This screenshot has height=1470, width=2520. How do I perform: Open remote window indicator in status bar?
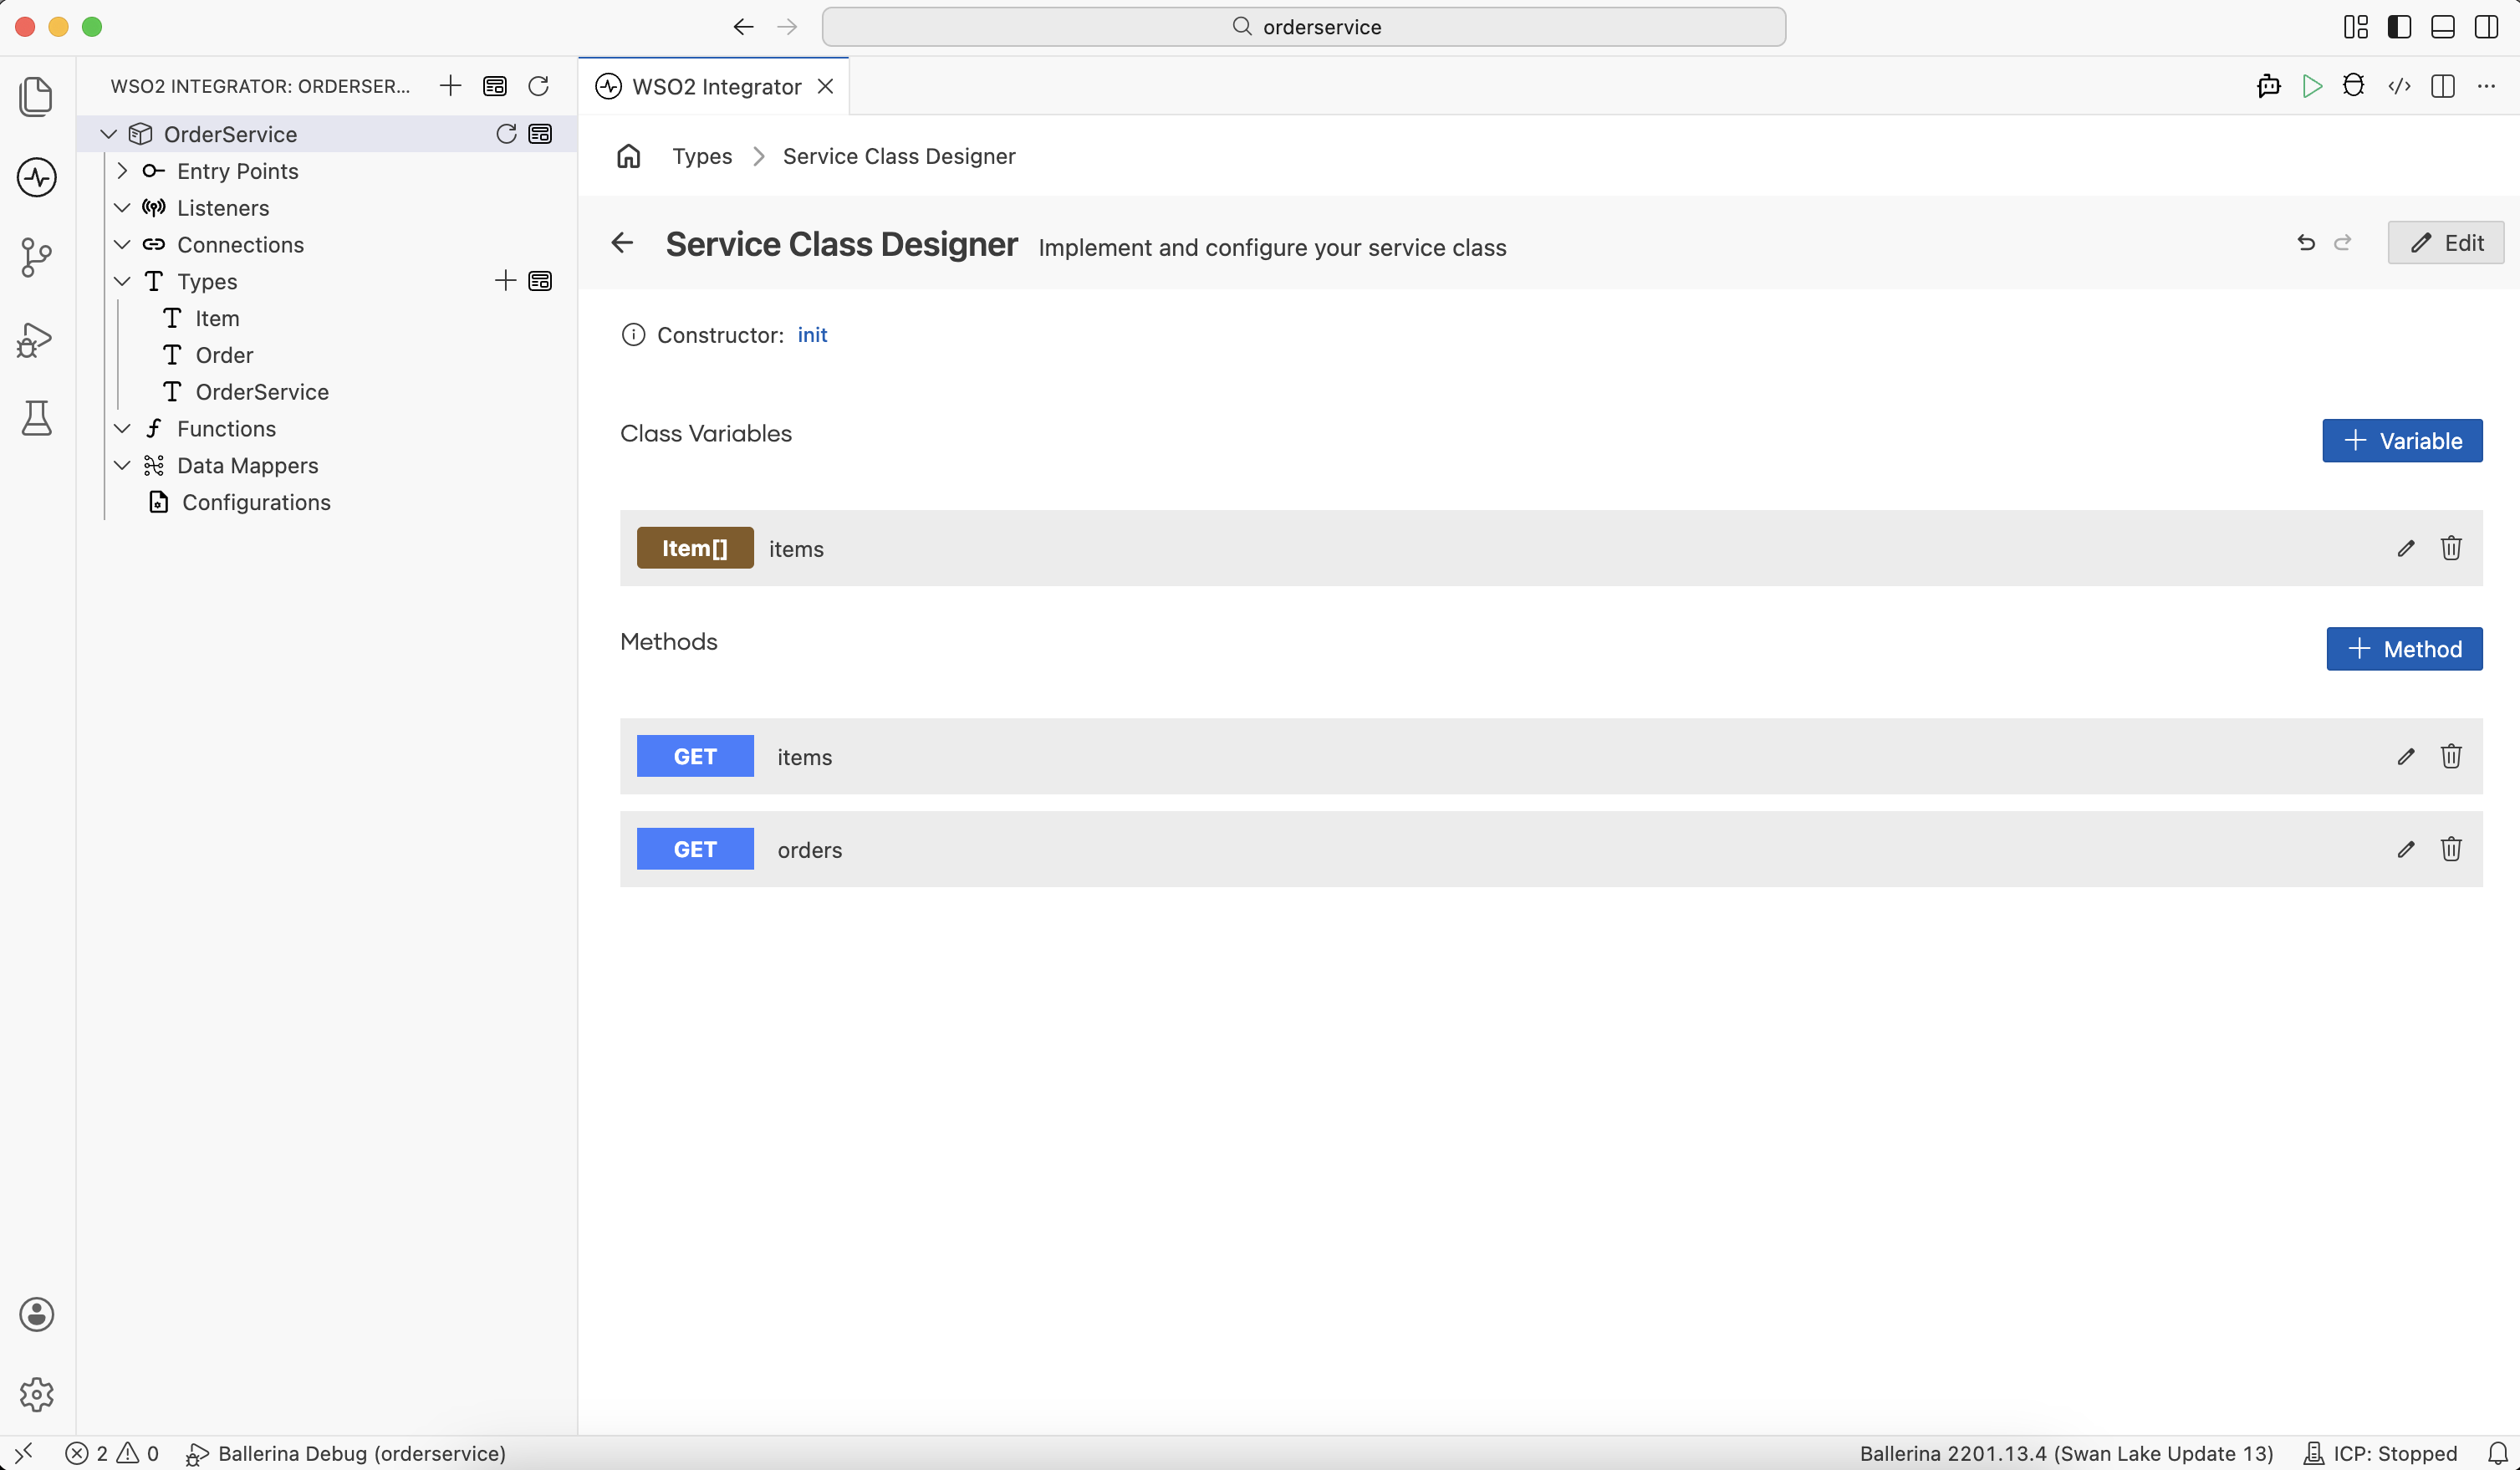pos(24,1453)
